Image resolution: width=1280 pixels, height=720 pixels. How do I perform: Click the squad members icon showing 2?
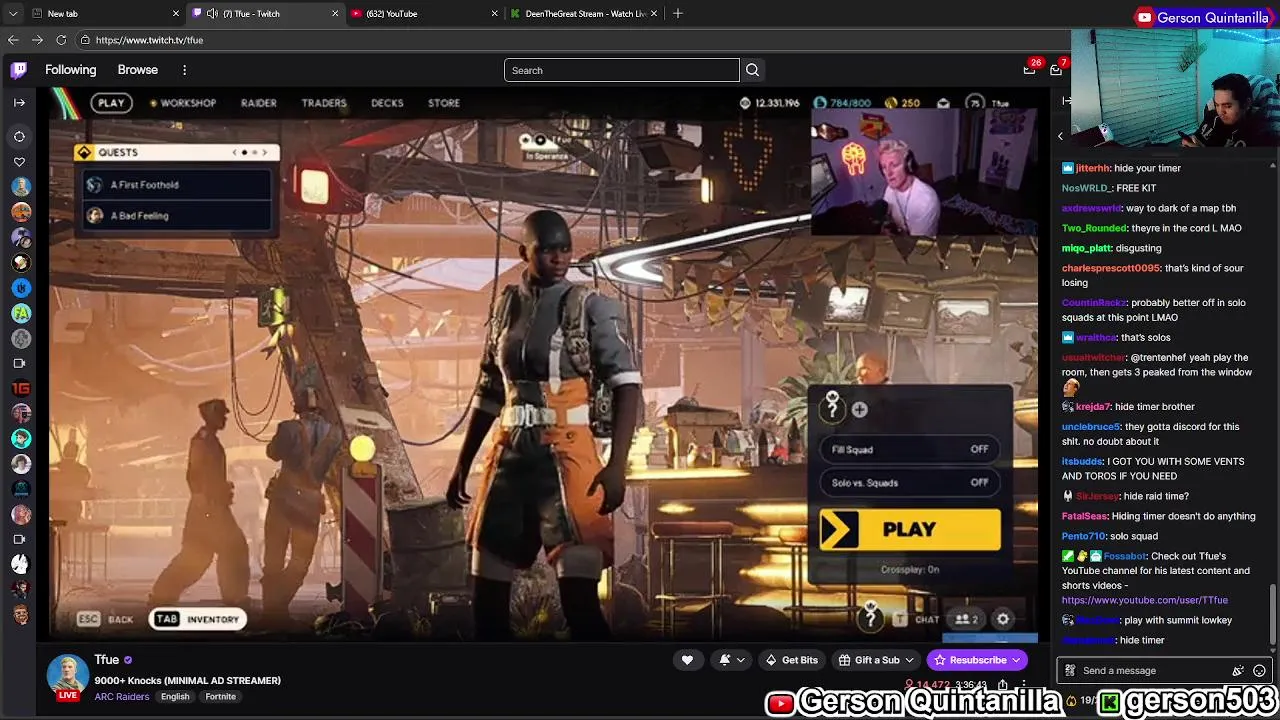[966, 619]
